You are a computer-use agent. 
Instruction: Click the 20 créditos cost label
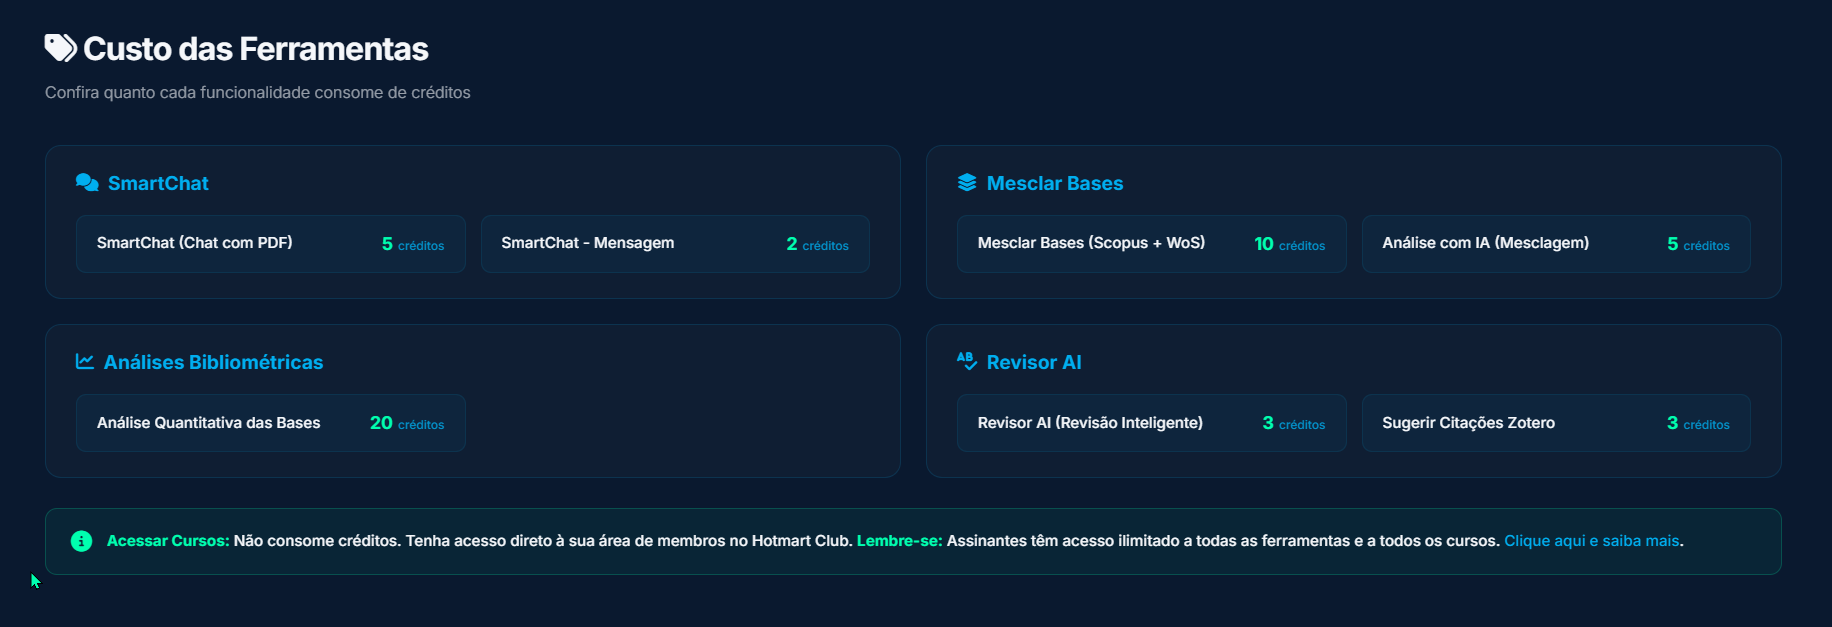[407, 423]
